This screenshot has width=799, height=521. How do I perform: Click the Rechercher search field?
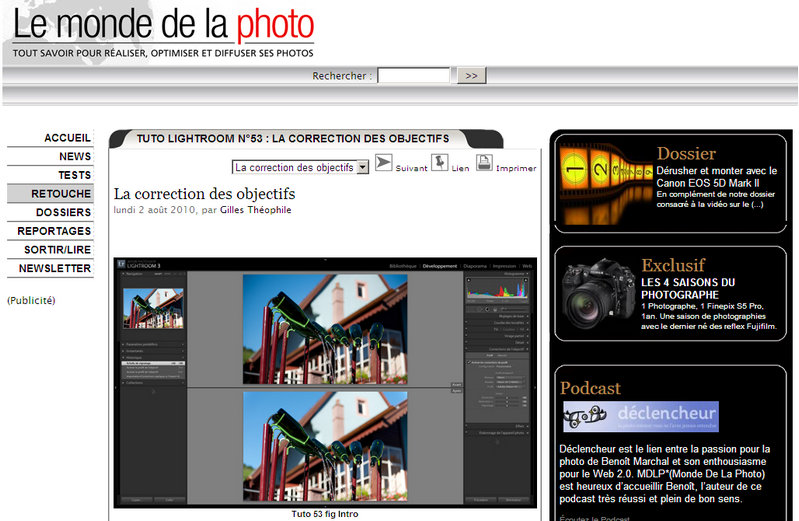click(x=413, y=75)
